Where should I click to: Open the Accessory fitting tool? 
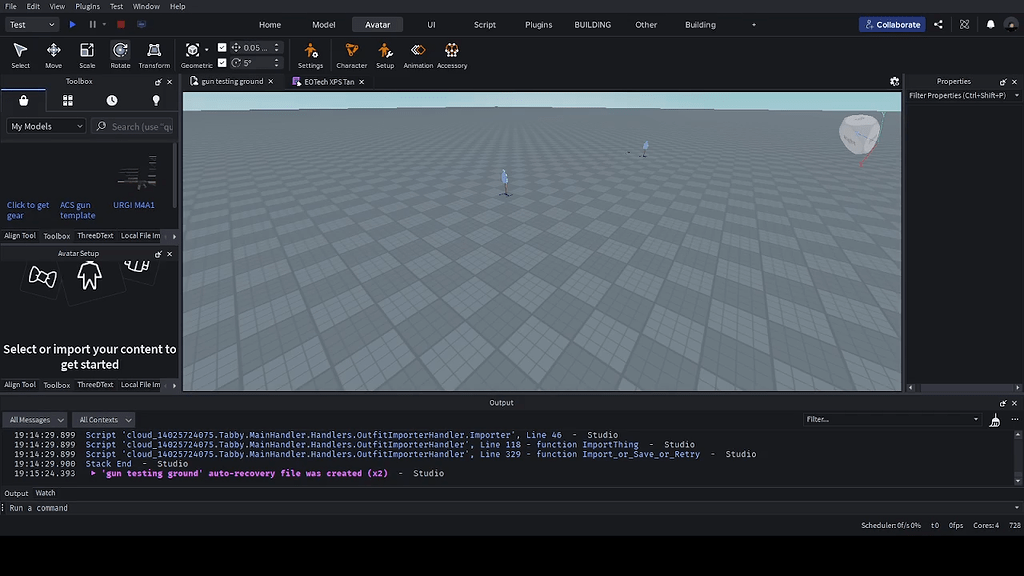tap(452, 56)
